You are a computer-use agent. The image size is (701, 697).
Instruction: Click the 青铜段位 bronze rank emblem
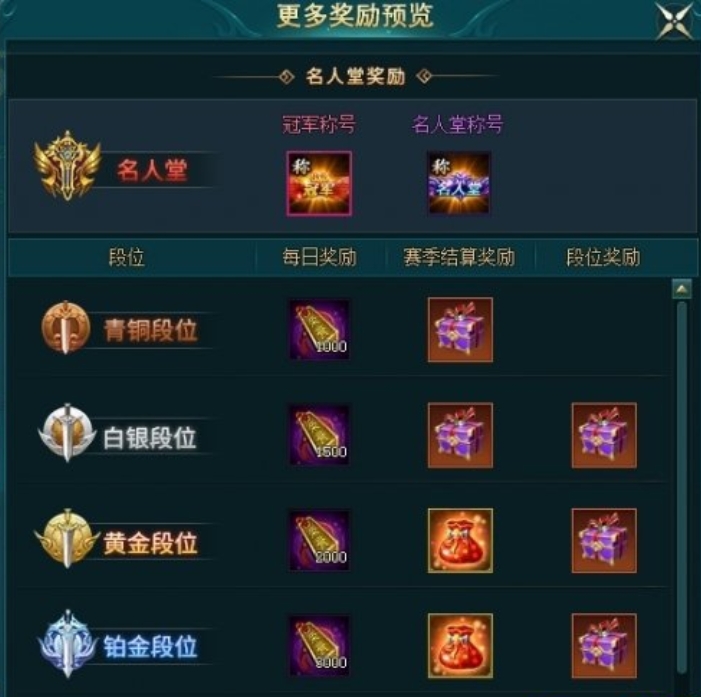[66, 327]
